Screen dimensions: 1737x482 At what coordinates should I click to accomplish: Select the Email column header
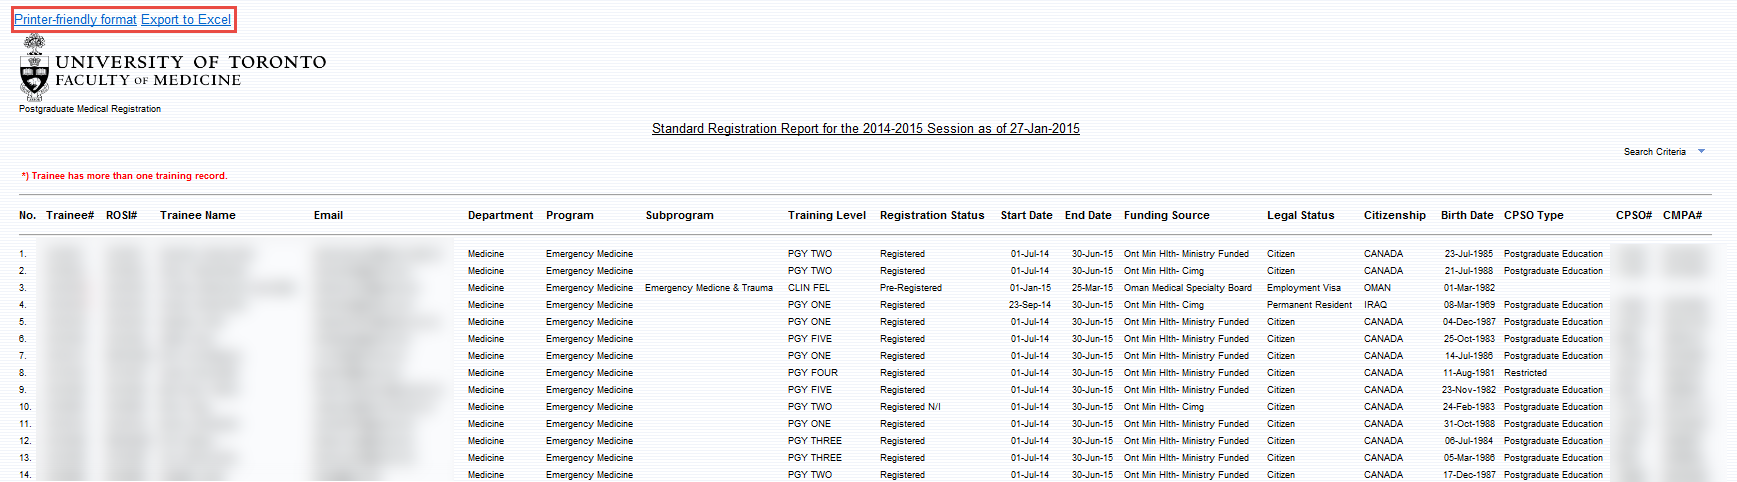coord(328,215)
